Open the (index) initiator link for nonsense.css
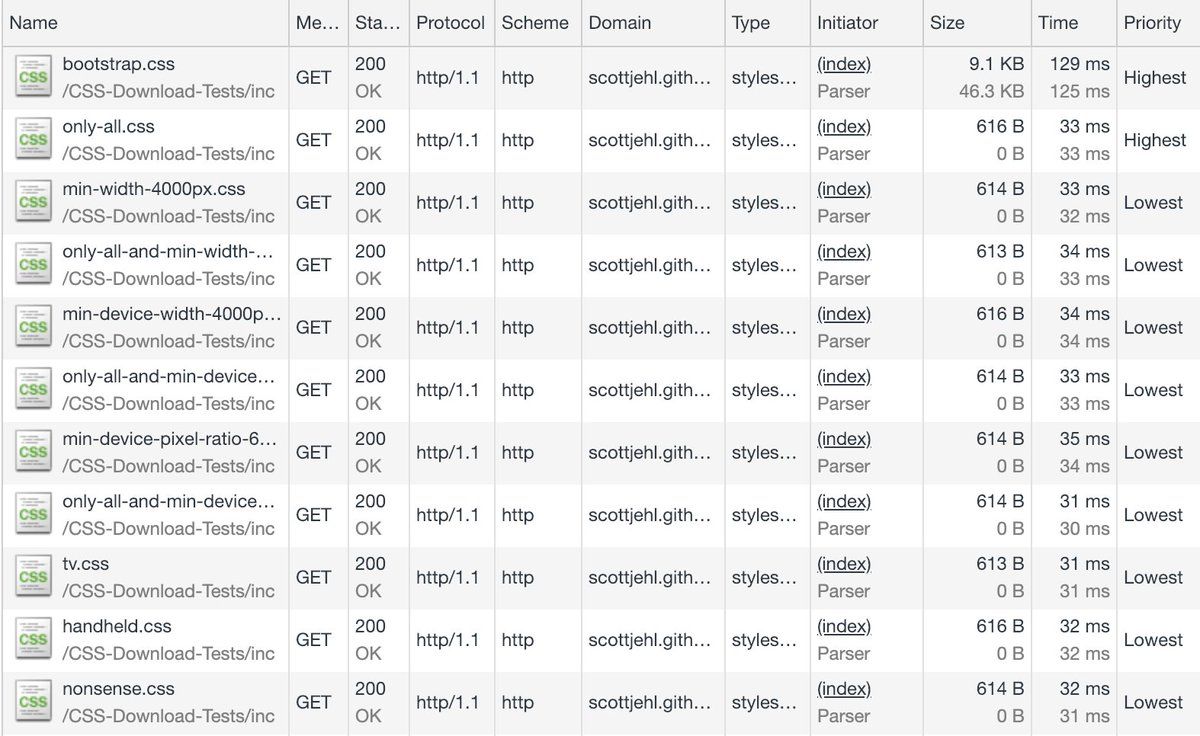The image size is (1200, 736). pos(844,689)
